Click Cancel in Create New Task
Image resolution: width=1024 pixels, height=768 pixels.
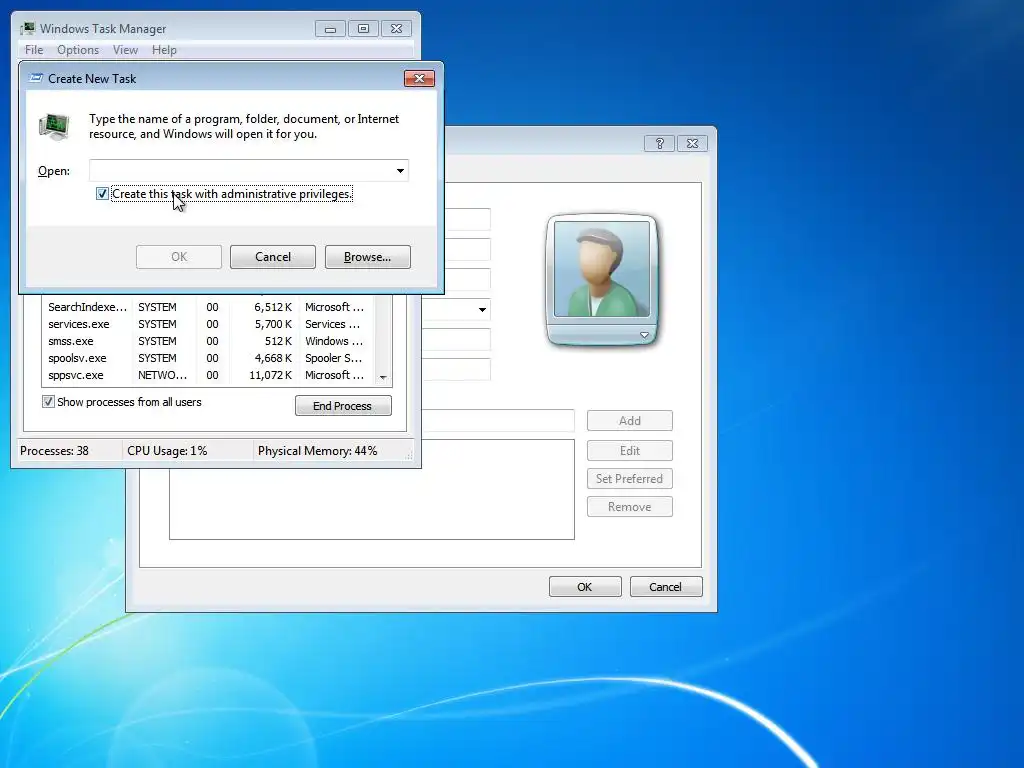(x=273, y=257)
